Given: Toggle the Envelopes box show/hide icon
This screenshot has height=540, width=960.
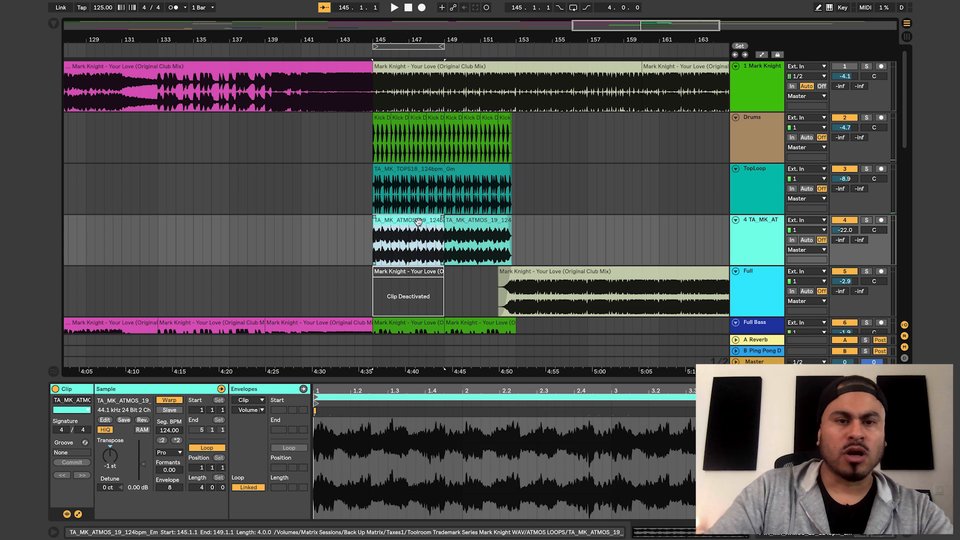Looking at the screenshot, I should coord(304,389).
